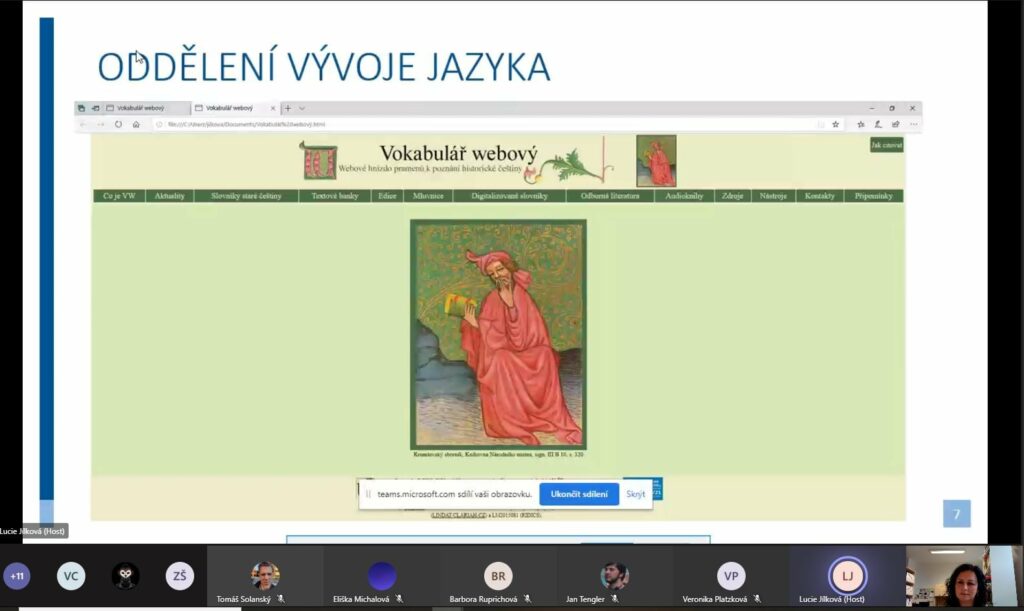Screen dimensions: 1024x611
Task: Click the LINDAT/CLARIAH-CZ footer link
Action: click(459, 515)
